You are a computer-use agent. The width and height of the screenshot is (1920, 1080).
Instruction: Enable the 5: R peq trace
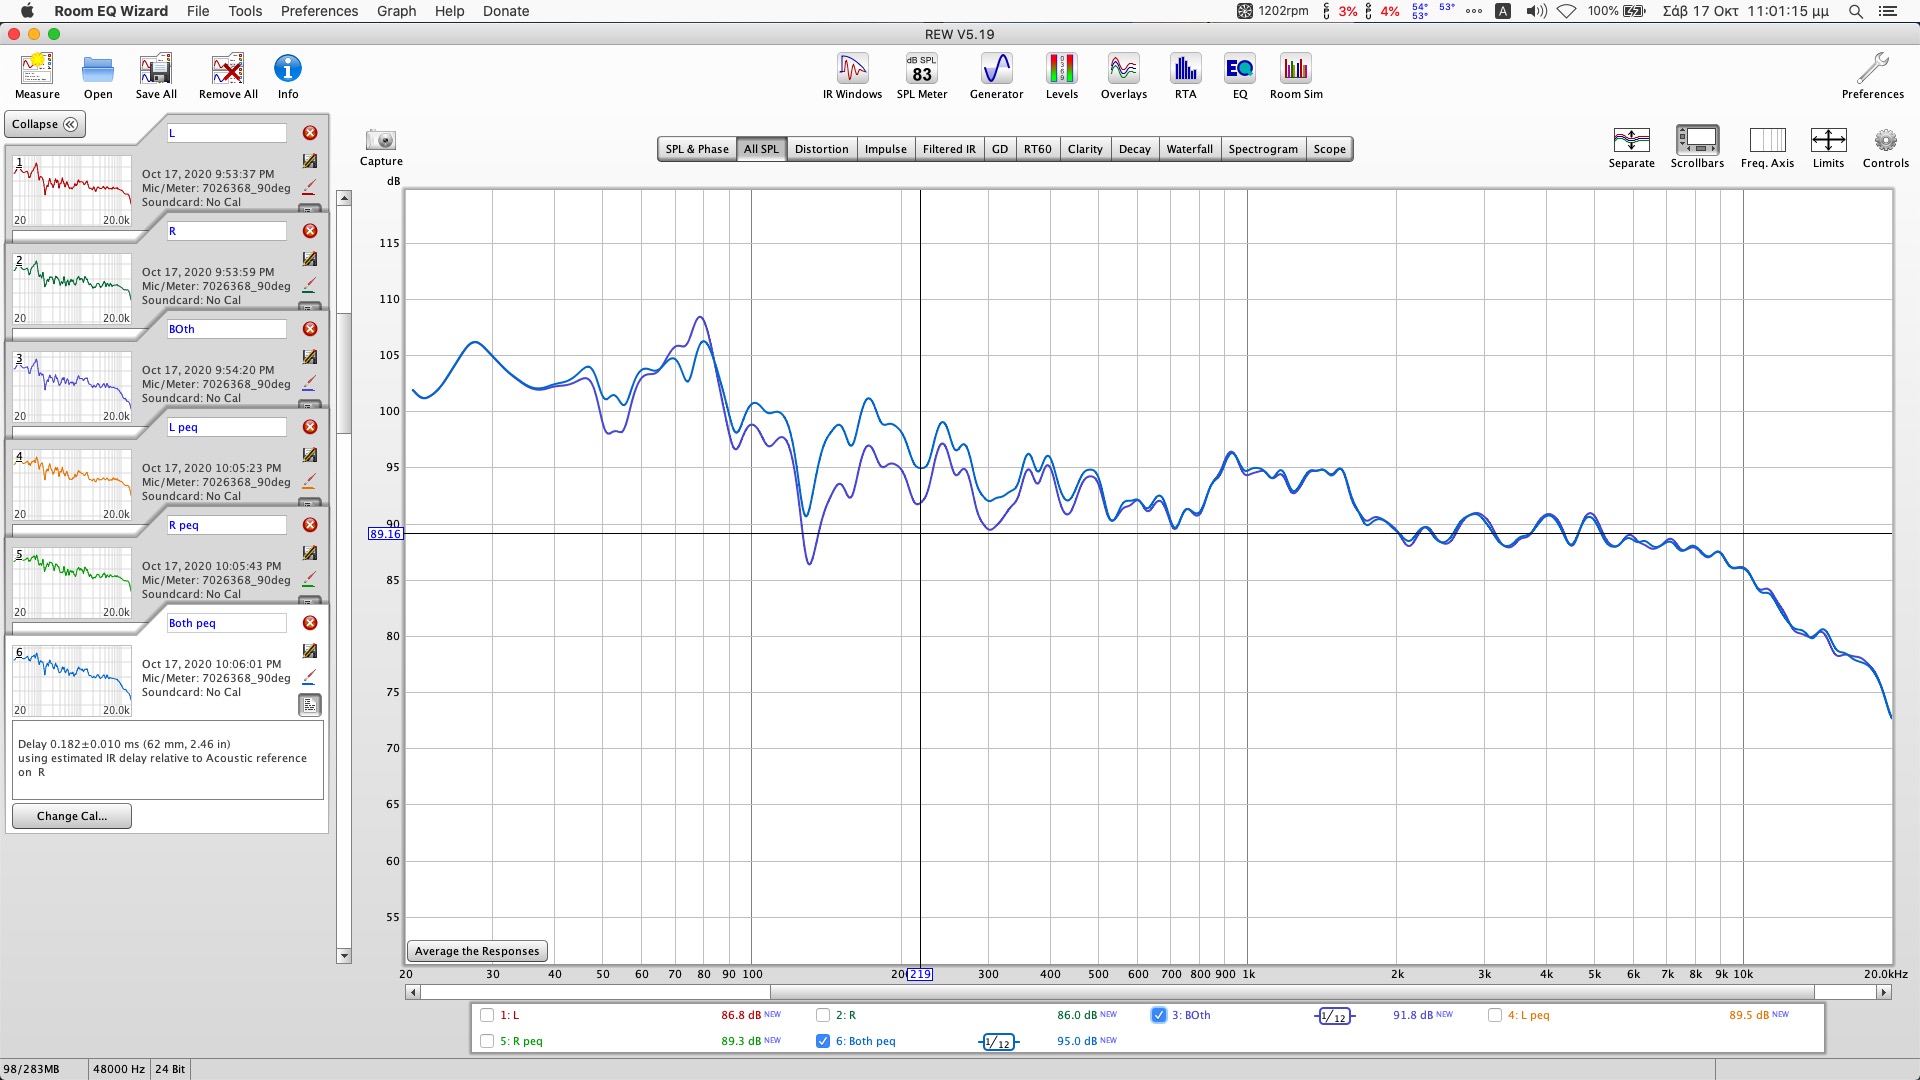487,1041
